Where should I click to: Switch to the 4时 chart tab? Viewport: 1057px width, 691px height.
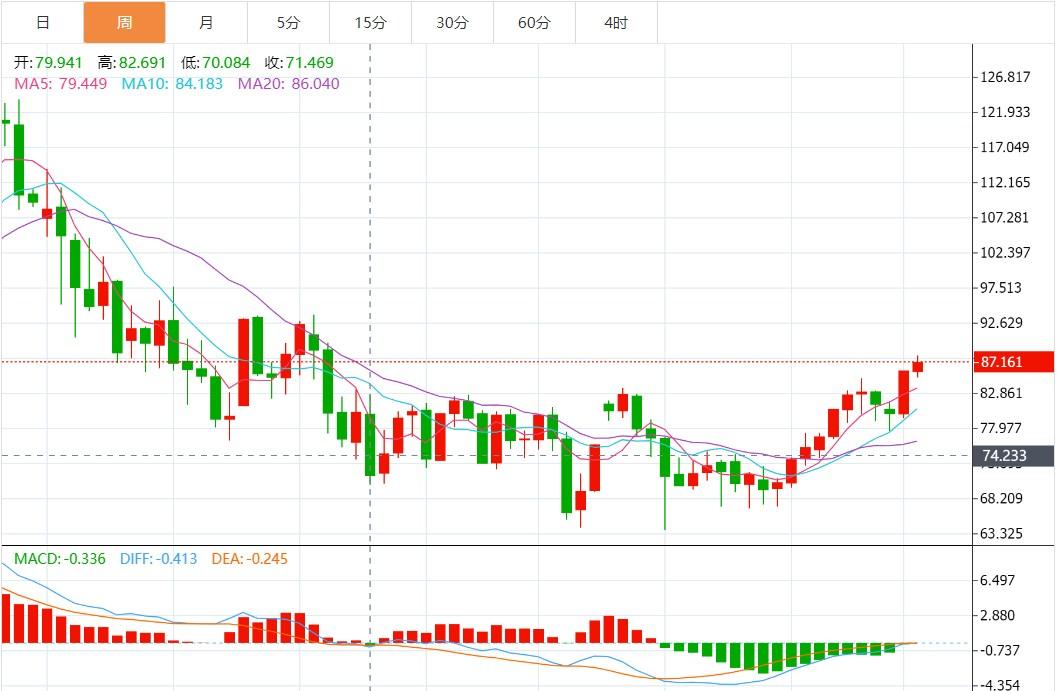pos(616,22)
